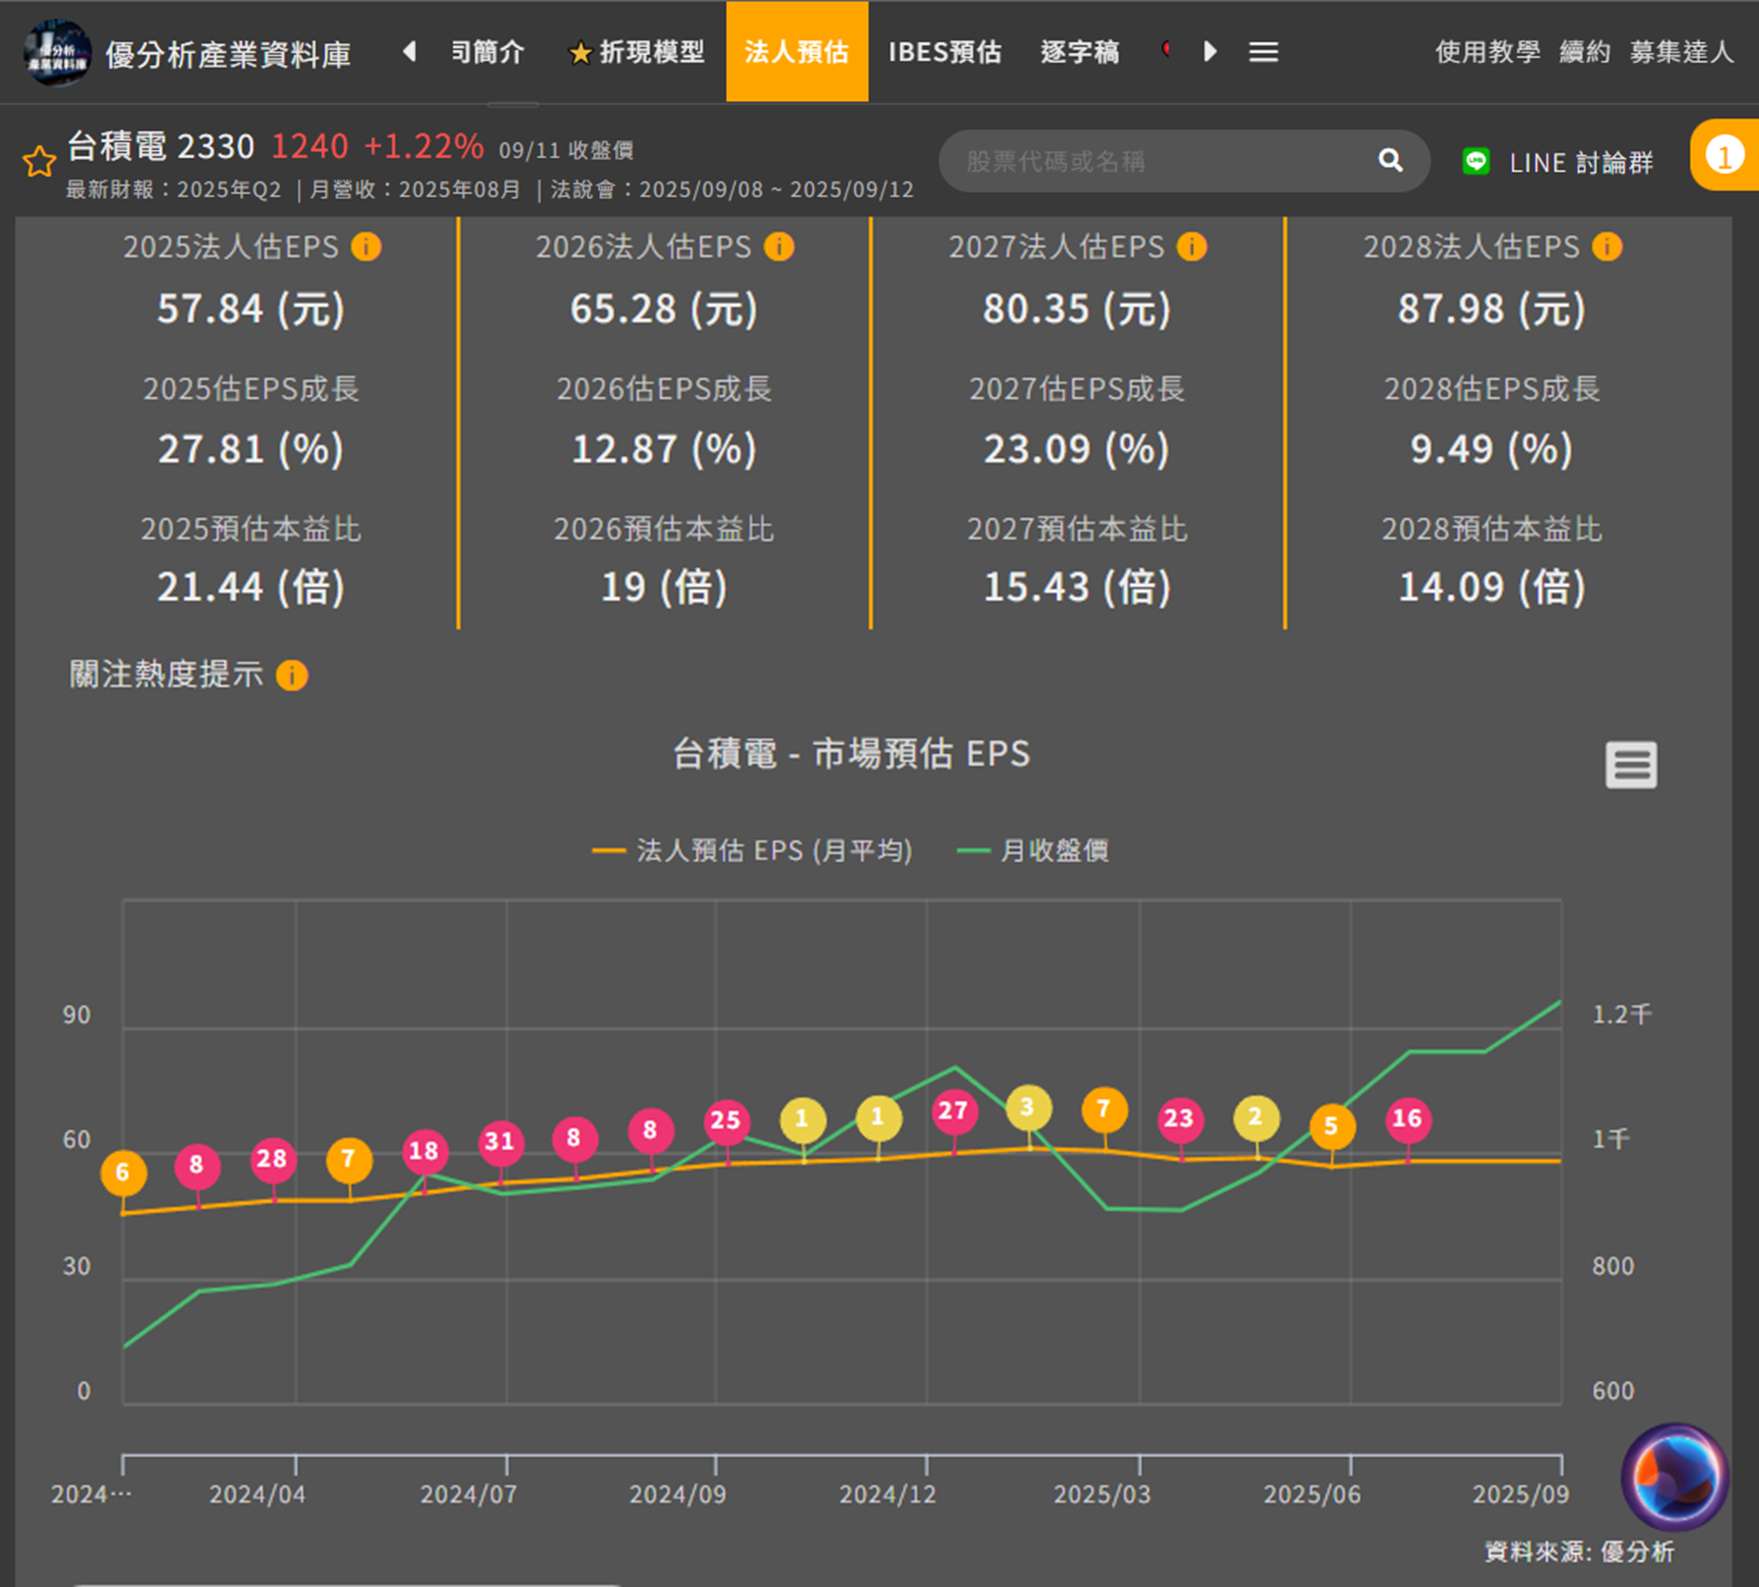Open the LINE 討論群 link
Screen dimensions: 1759x1587
(x=1581, y=162)
